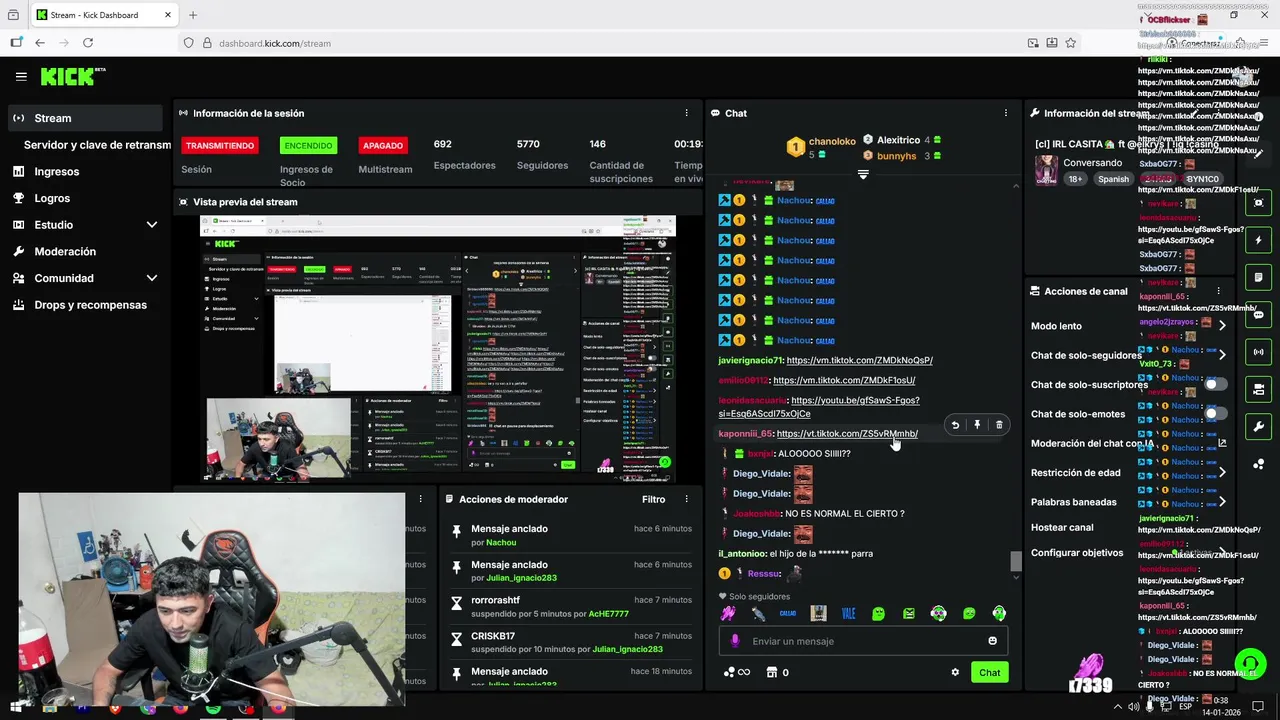Click the Spanish language tag
The width and height of the screenshot is (1280, 720).
[x=1113, y=179]
